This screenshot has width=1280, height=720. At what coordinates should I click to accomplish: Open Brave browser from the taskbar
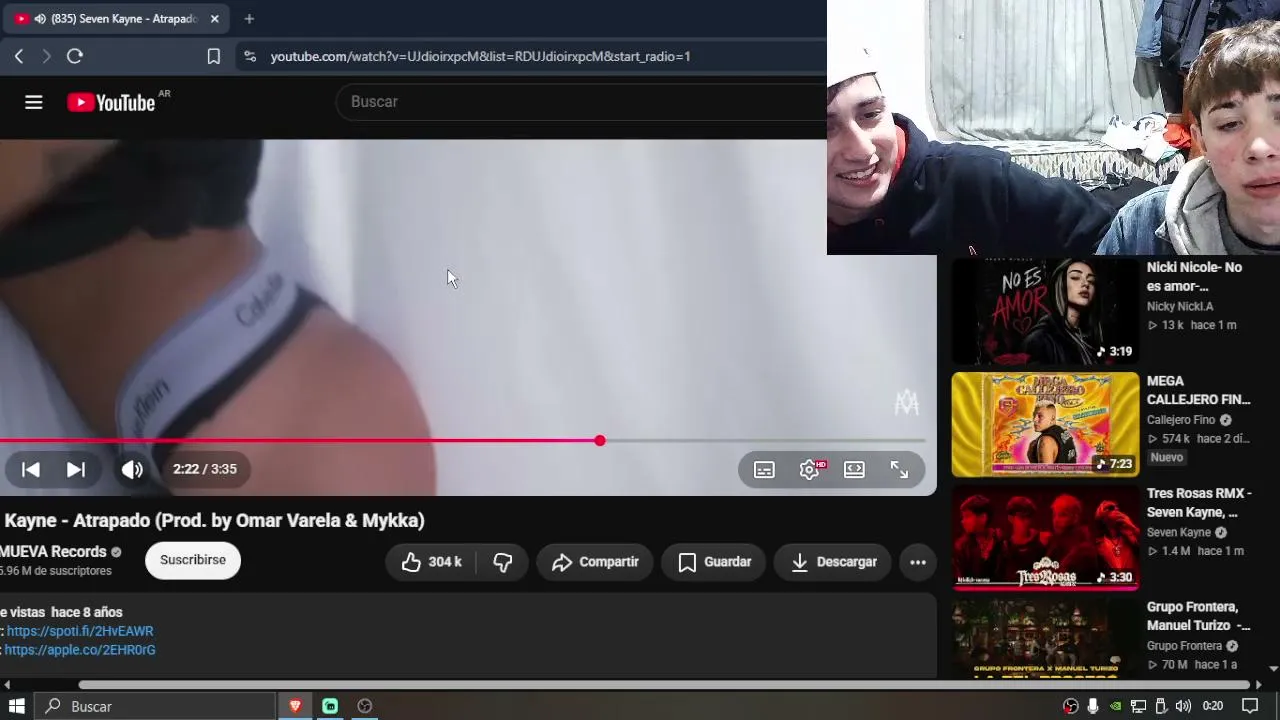point(295,706)
